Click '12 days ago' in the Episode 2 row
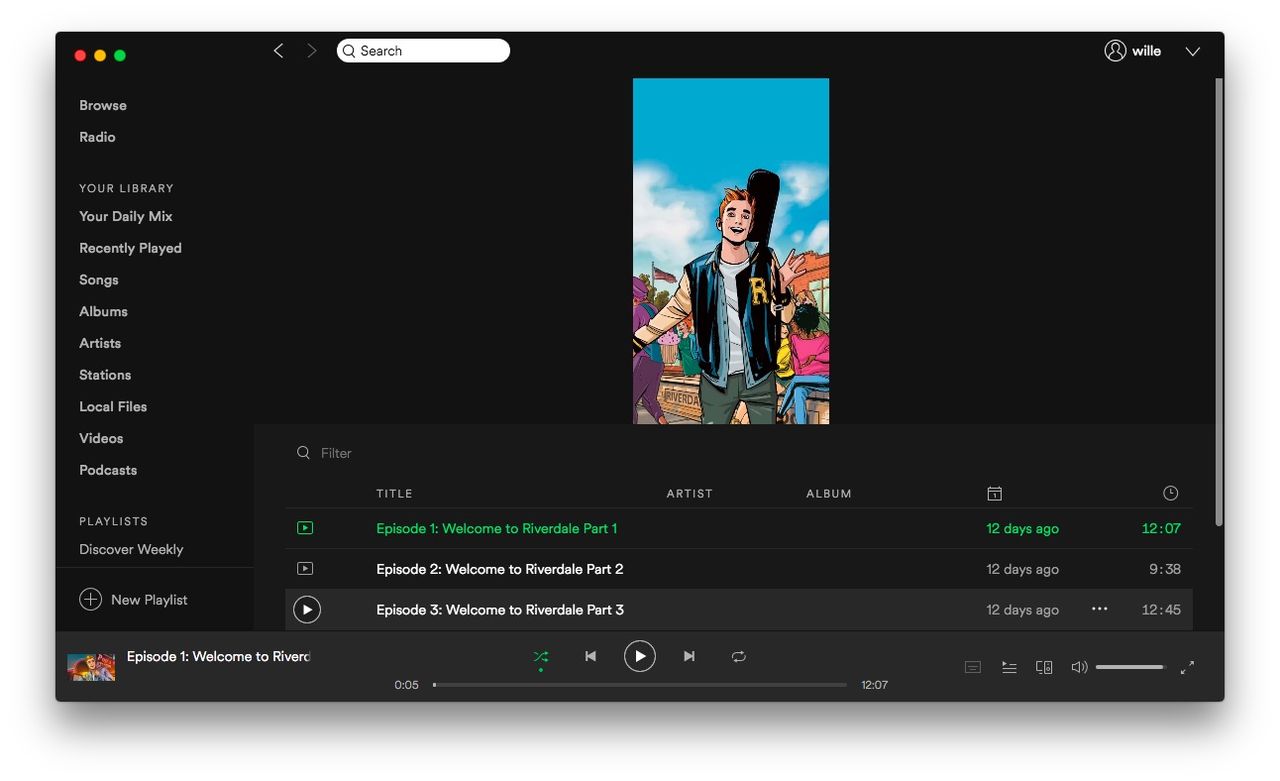This screenshot has width=1280, height=781. [1022, 569]
